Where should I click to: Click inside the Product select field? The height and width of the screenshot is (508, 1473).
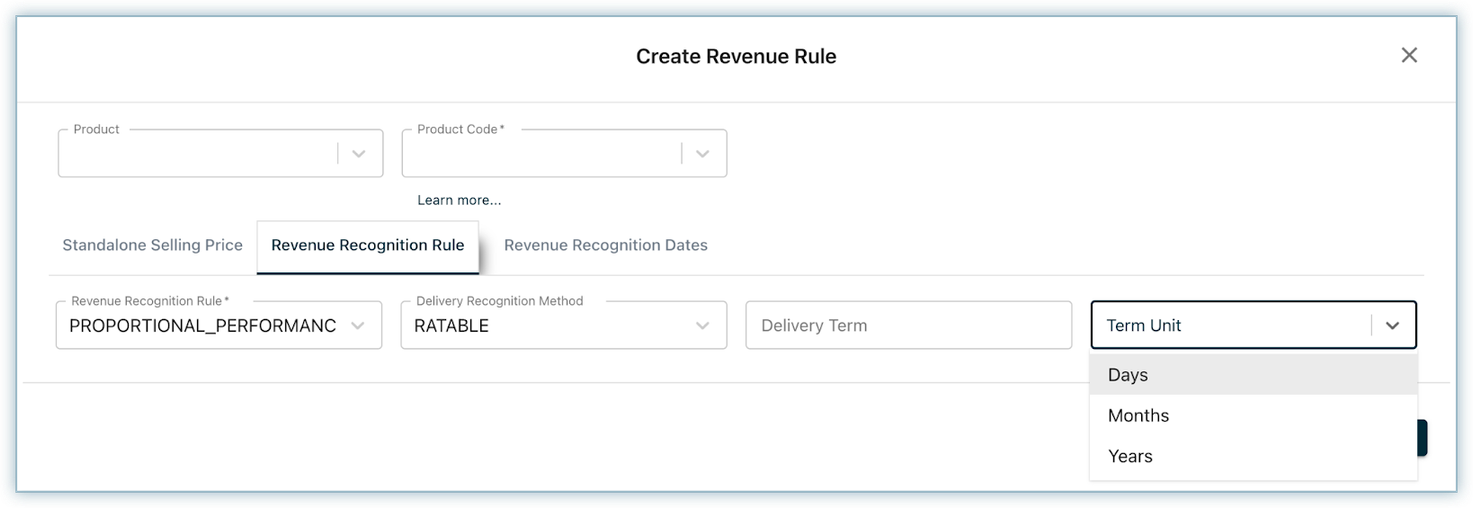pos(196,154)
